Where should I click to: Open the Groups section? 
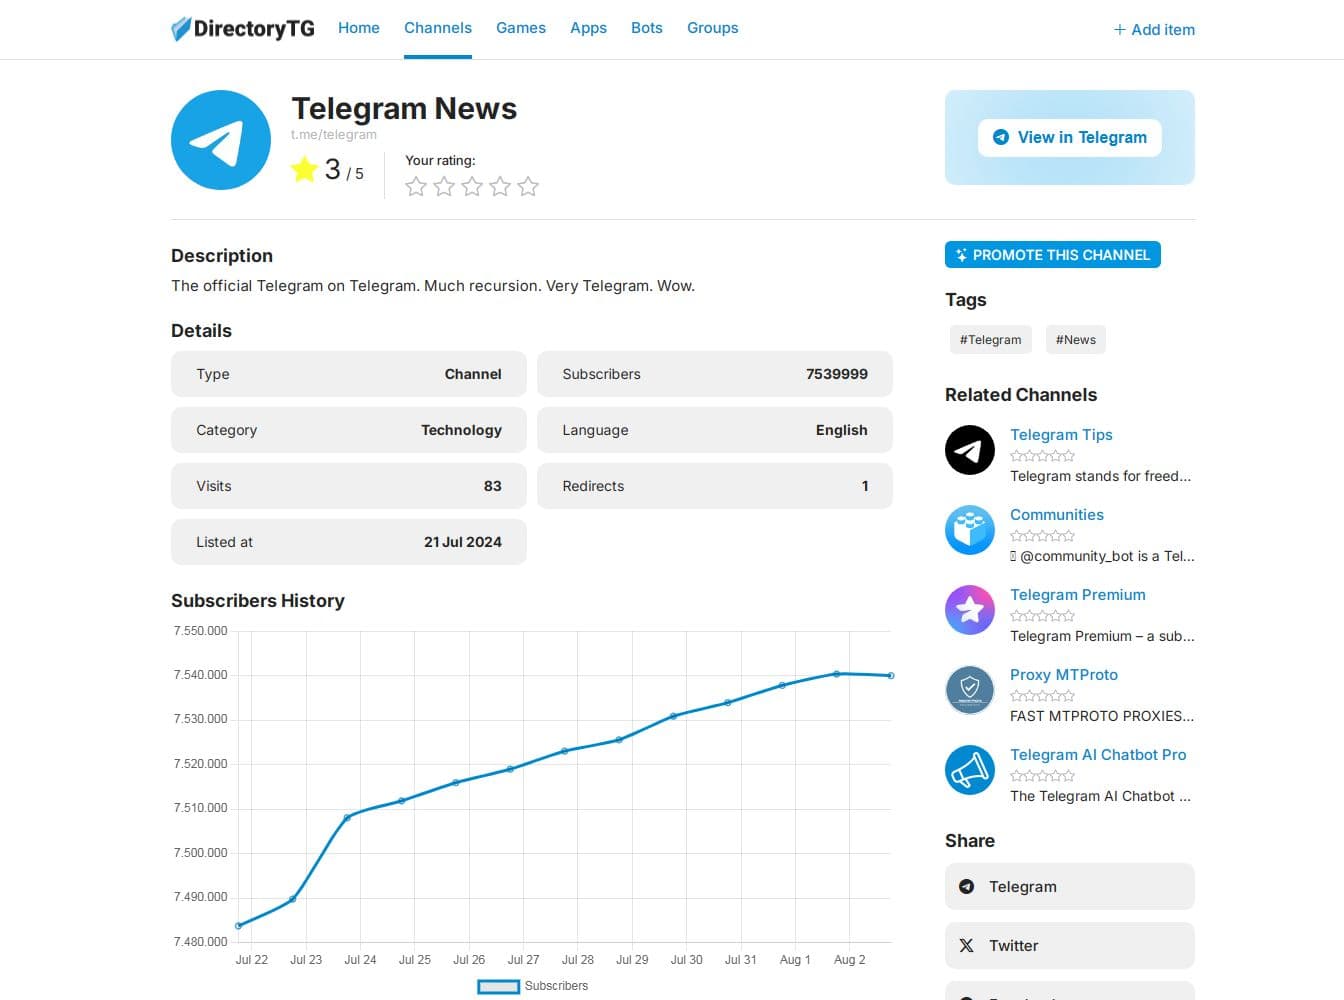712,28
